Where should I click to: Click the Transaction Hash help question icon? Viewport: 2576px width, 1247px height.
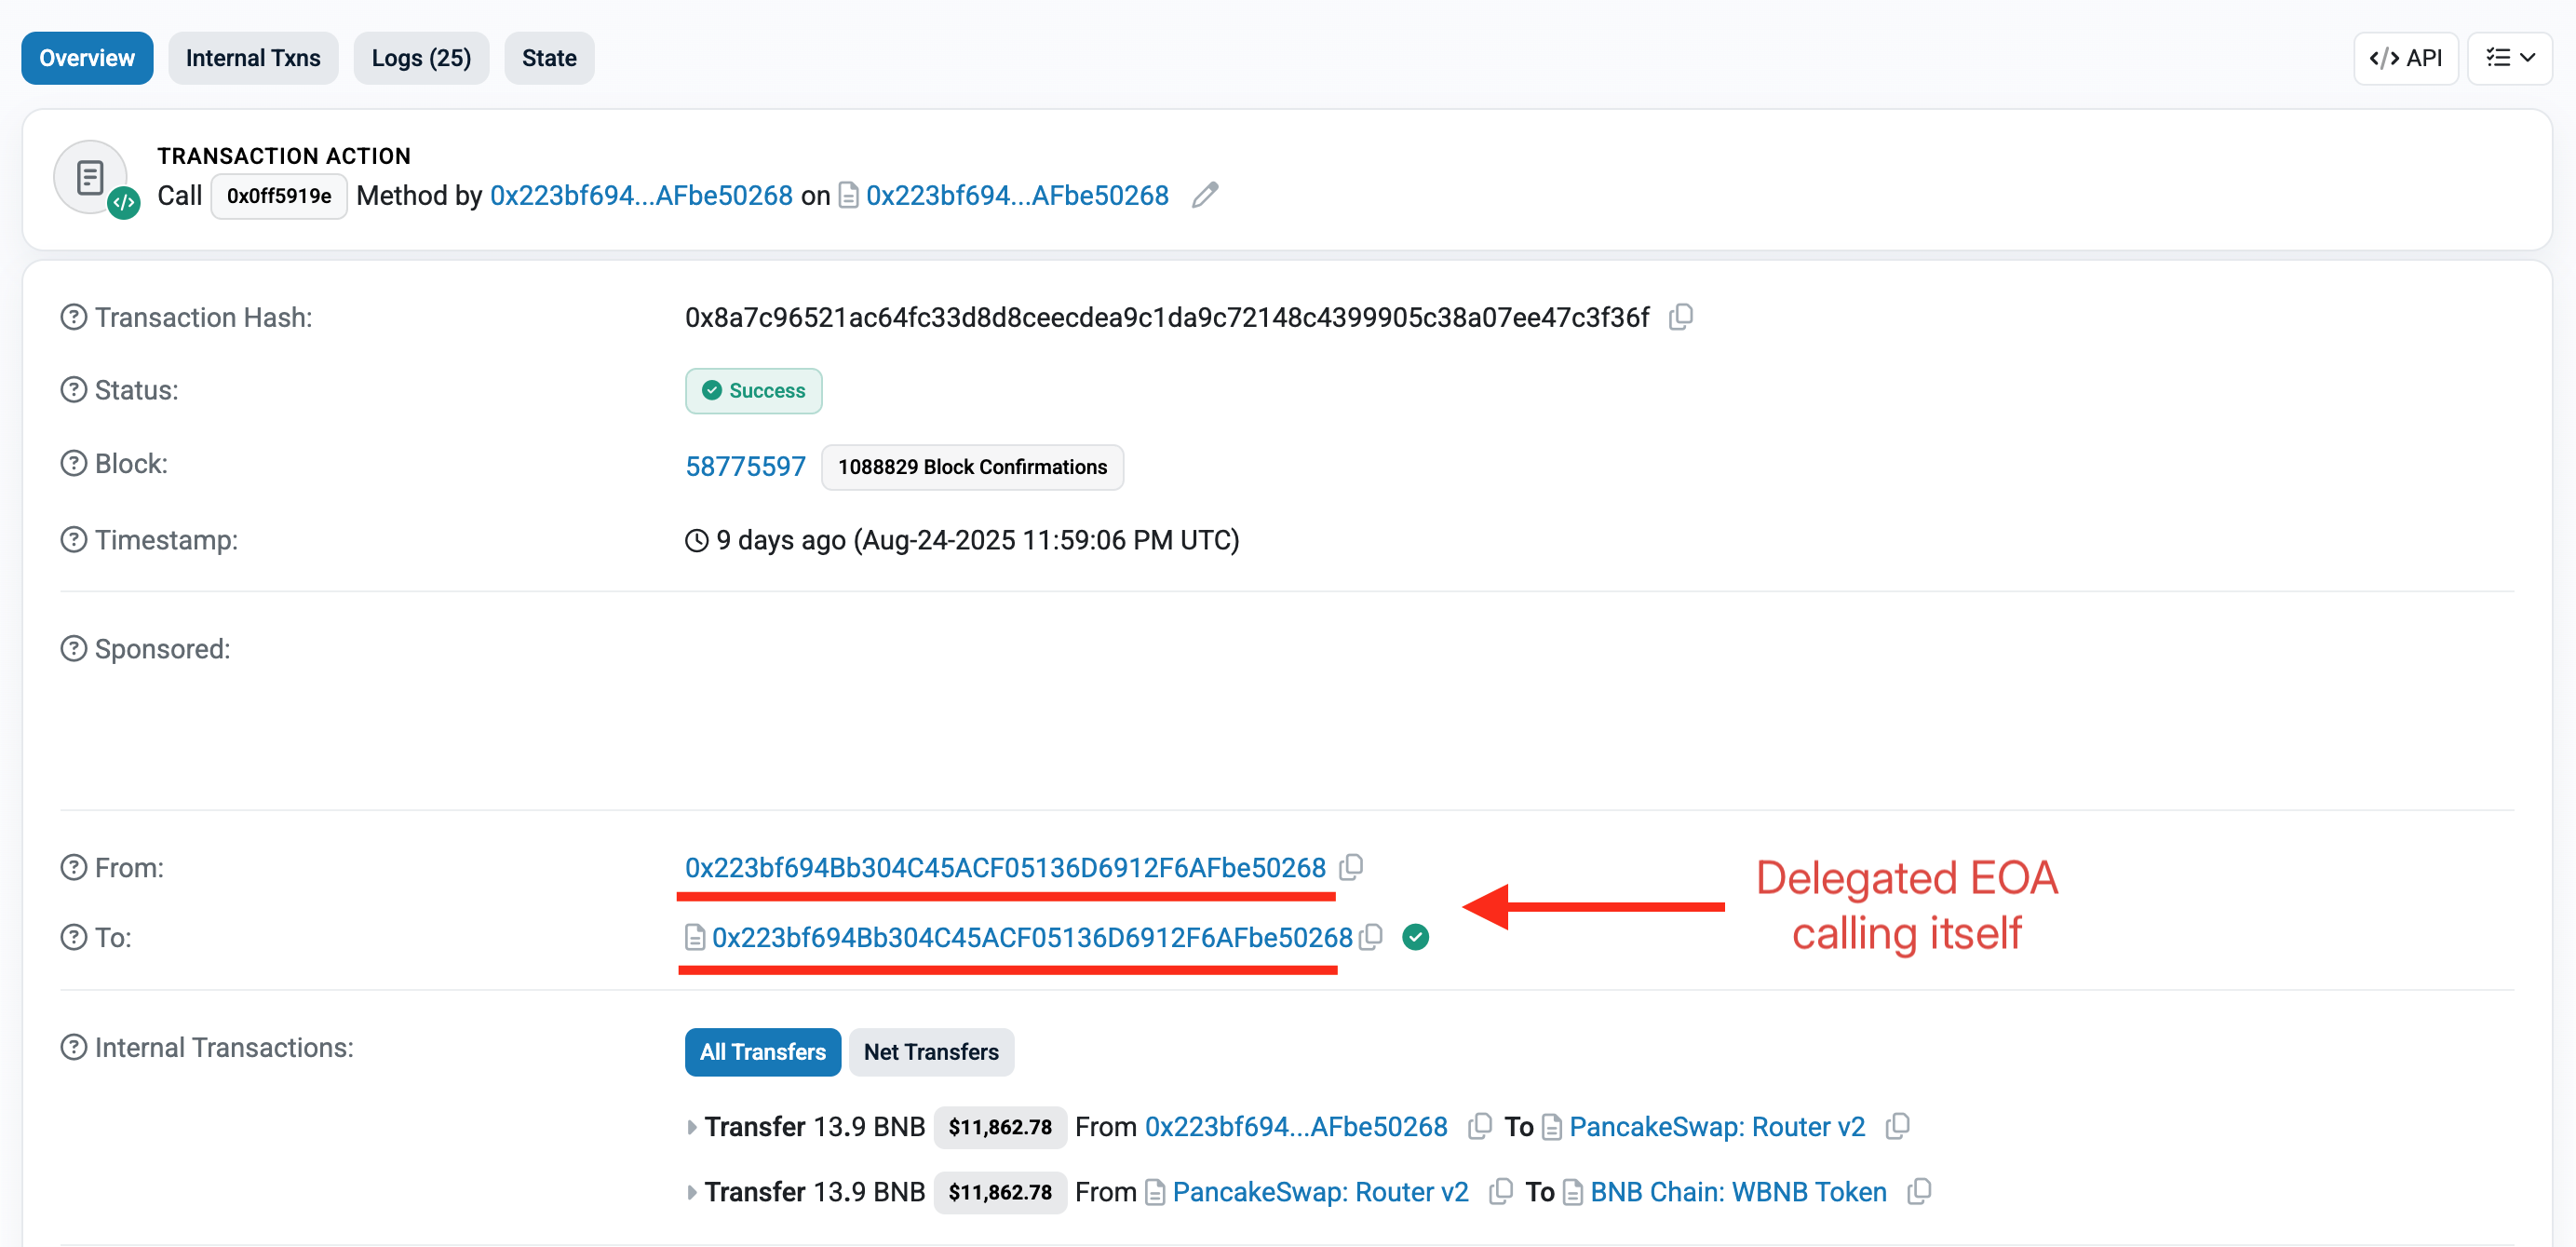pyautogui.click(x=73, y=317)
